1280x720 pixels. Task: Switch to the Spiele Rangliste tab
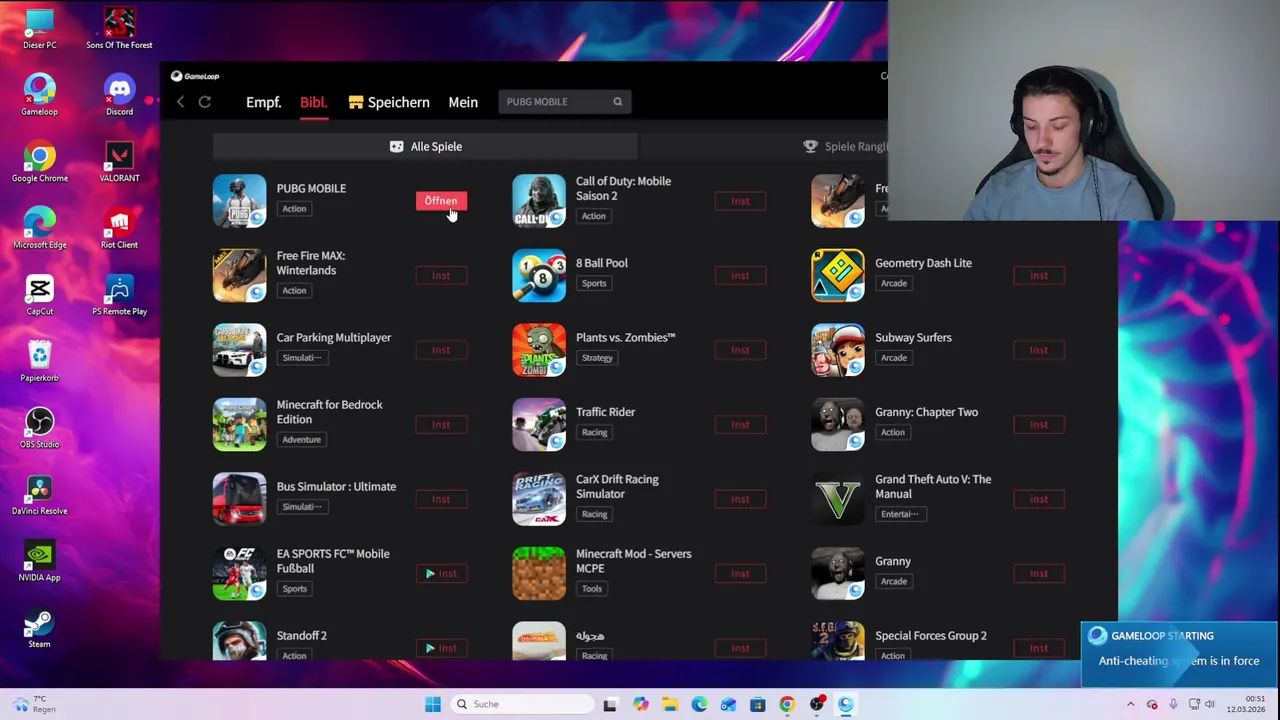(847, 147)
